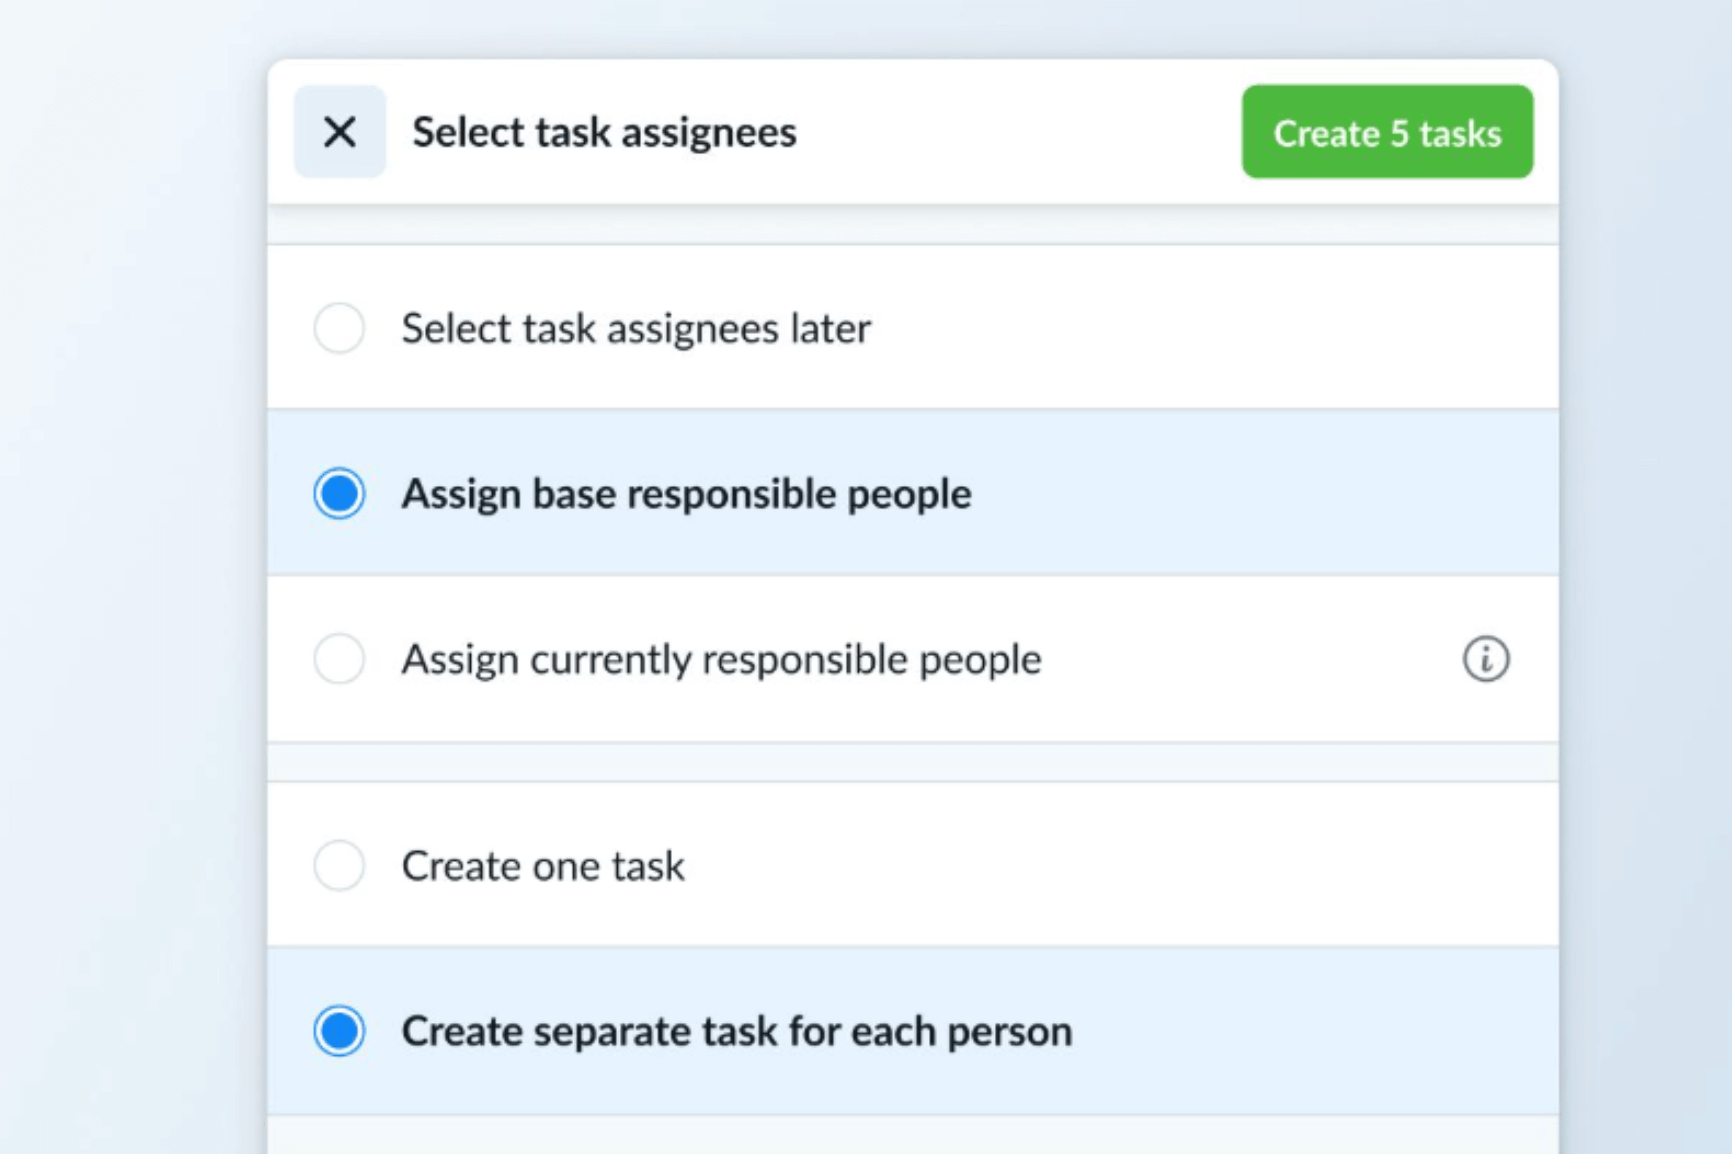Click the blue radio icon for separate tasks
Viewport: 1732px width, 1154px height.
pos(339,1030)
